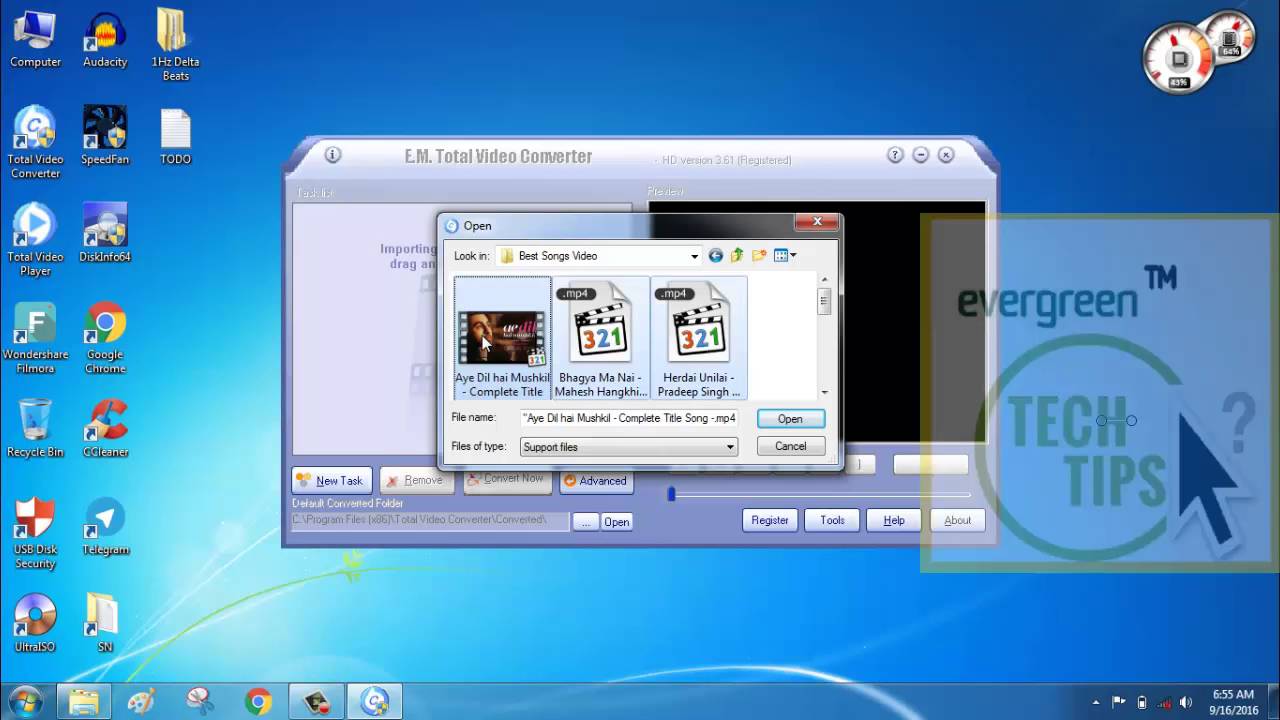Select the UltraISO desktop icon

35,622
